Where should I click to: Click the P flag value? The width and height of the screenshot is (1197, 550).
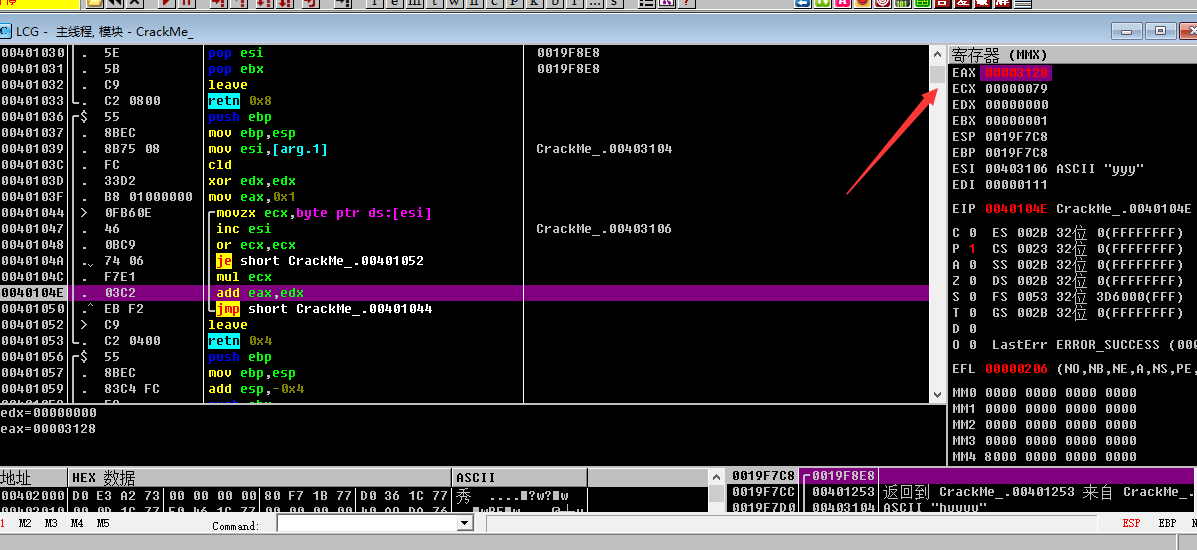click(x=973, y=248)
